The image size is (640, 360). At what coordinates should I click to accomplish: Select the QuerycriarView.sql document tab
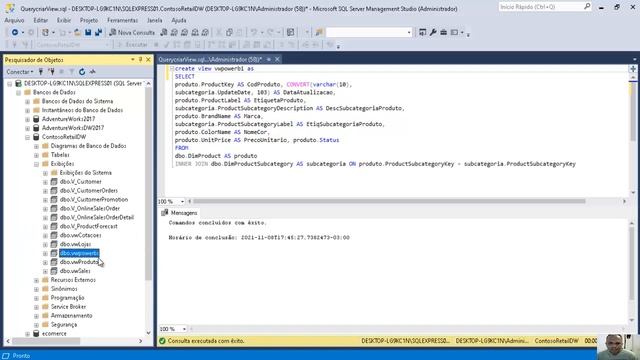[210, 60]
